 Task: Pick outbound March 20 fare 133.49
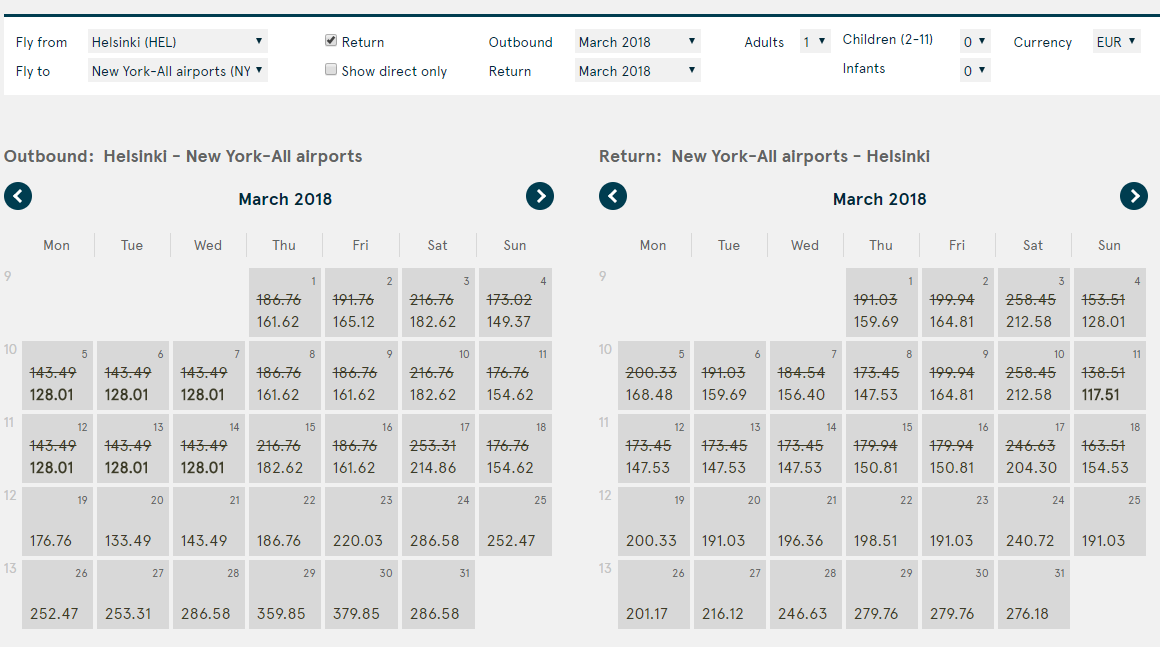[x=132, y=522]
